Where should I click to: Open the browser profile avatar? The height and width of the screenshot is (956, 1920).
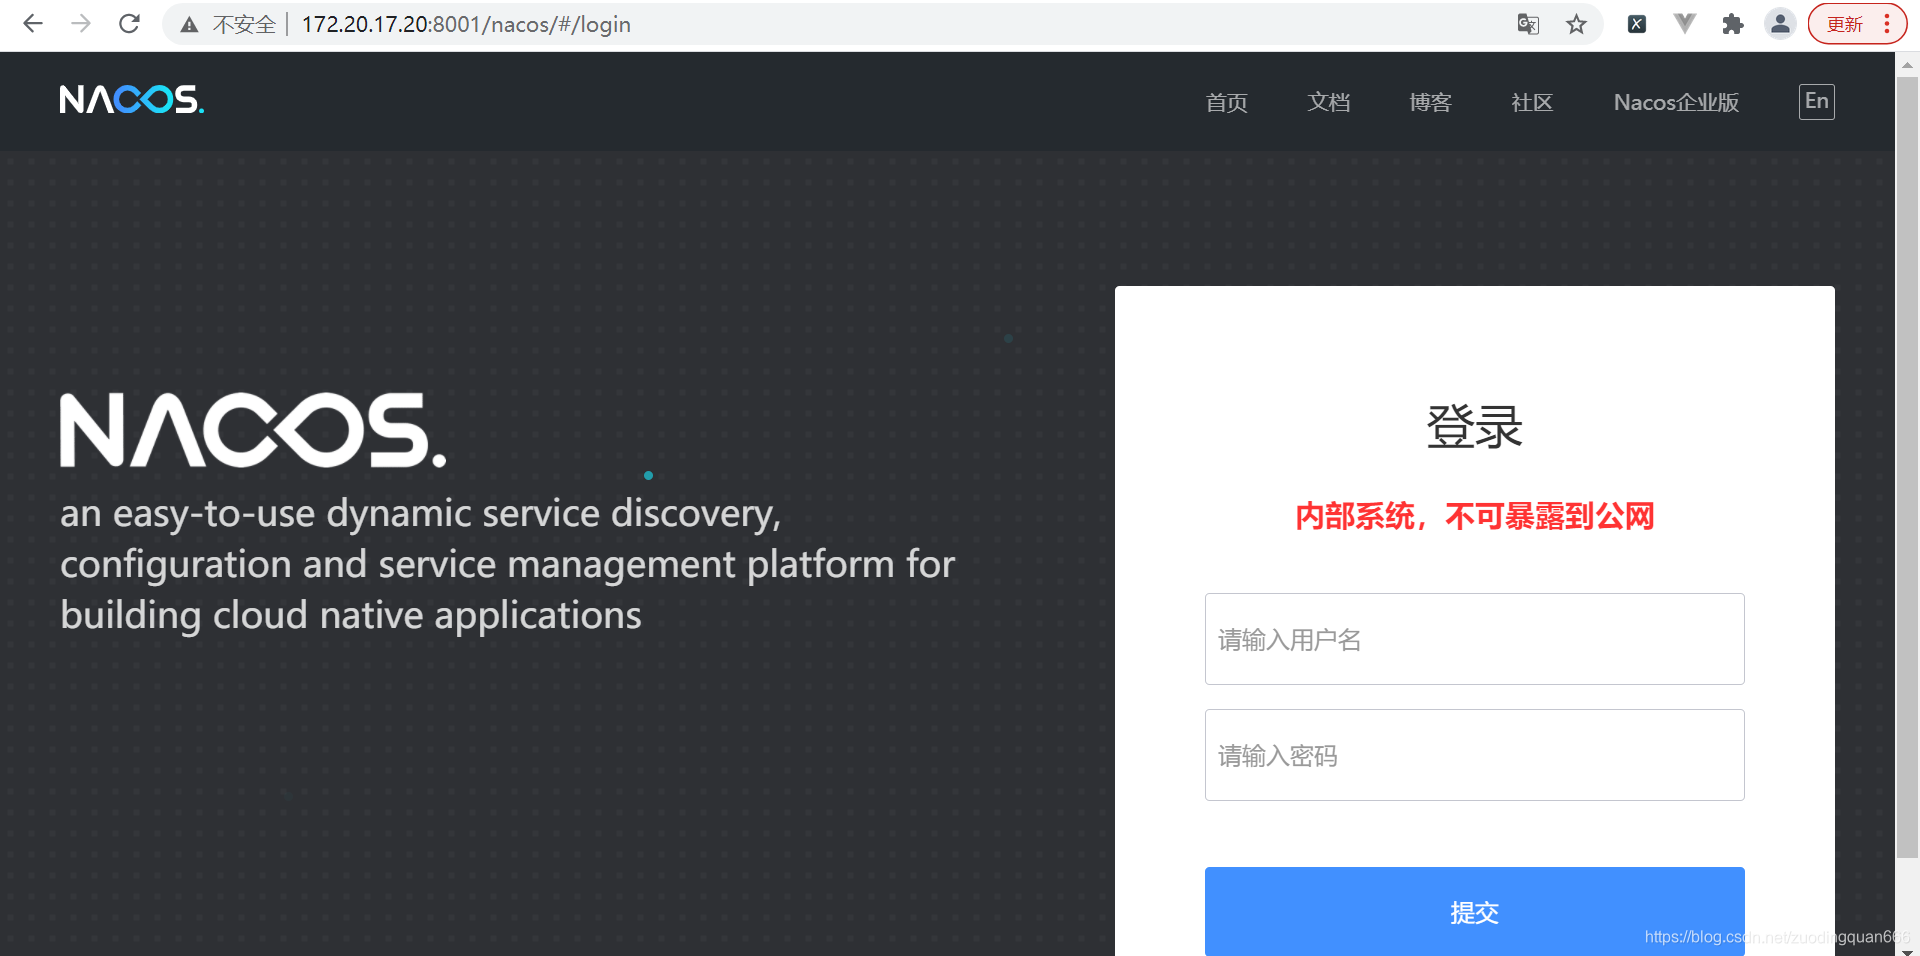click(1781, 24)
